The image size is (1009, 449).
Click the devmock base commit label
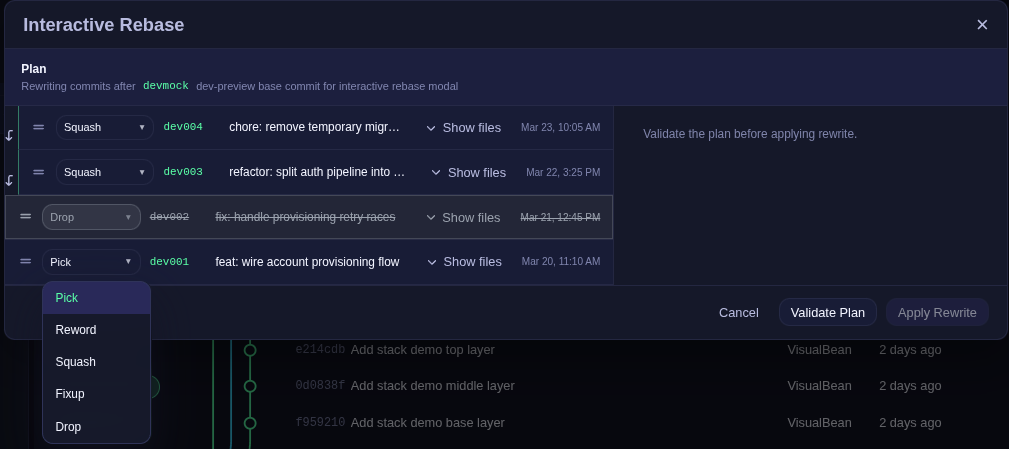(x=166, y=86)
